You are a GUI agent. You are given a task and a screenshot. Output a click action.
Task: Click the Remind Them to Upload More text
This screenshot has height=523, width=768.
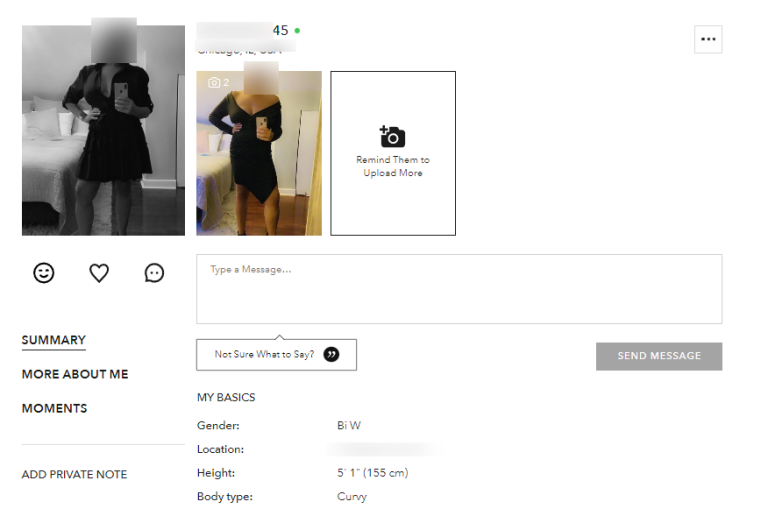click(x=393, y=166)
